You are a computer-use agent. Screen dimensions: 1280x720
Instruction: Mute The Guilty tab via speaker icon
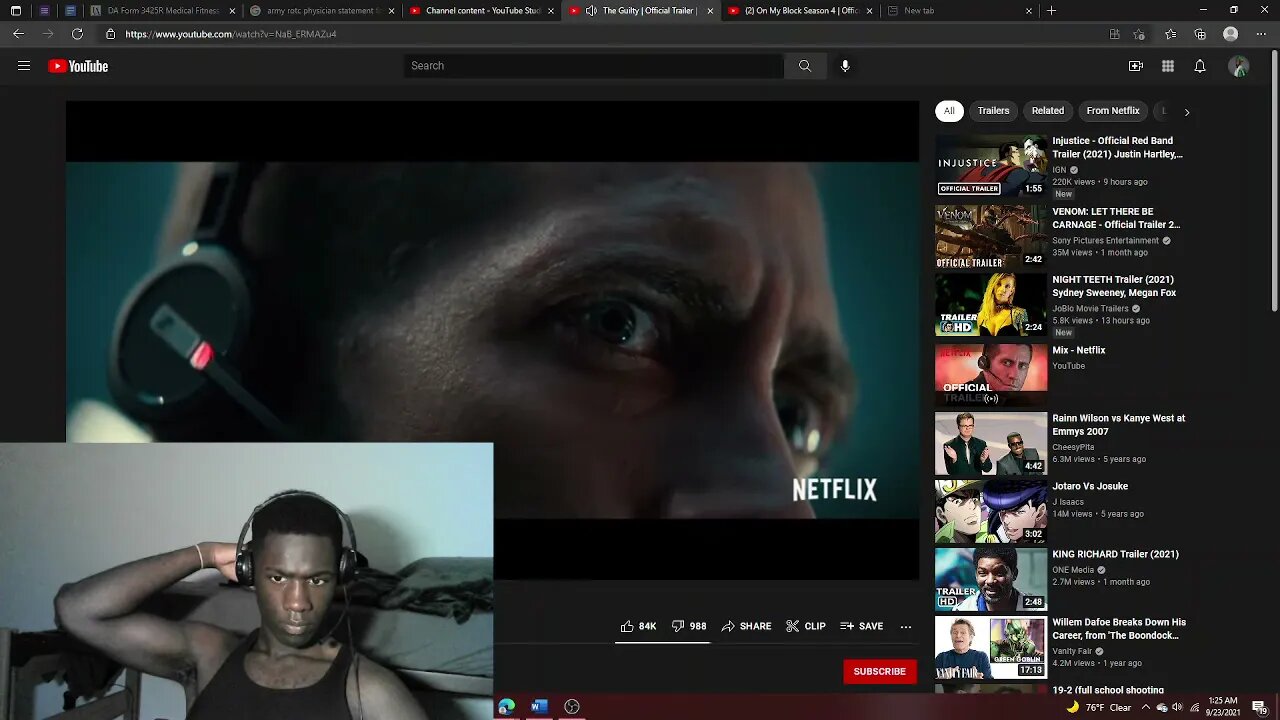coord(591,10)
